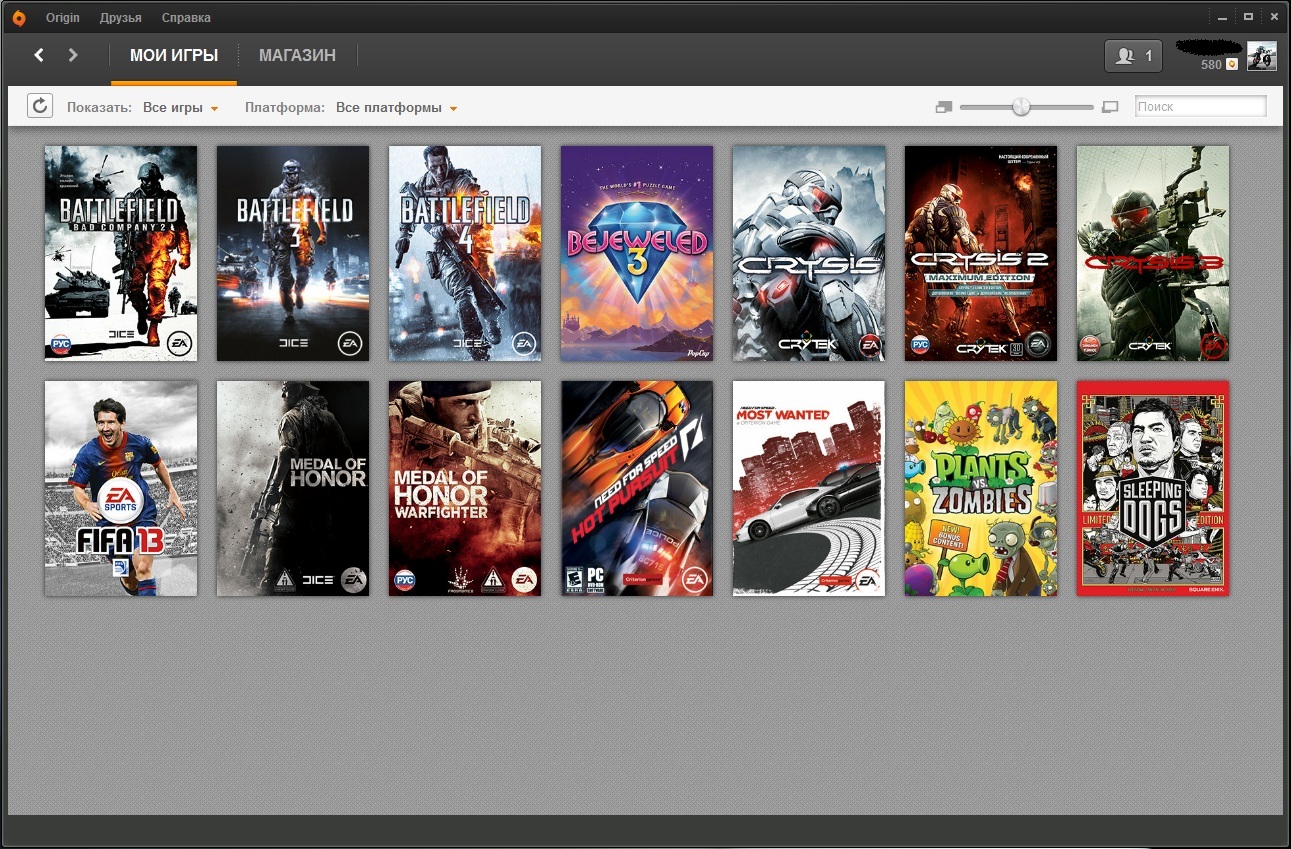Click the tile size slider handle
Viewport: 1291px width, 849px height.
click(1021, 106)
